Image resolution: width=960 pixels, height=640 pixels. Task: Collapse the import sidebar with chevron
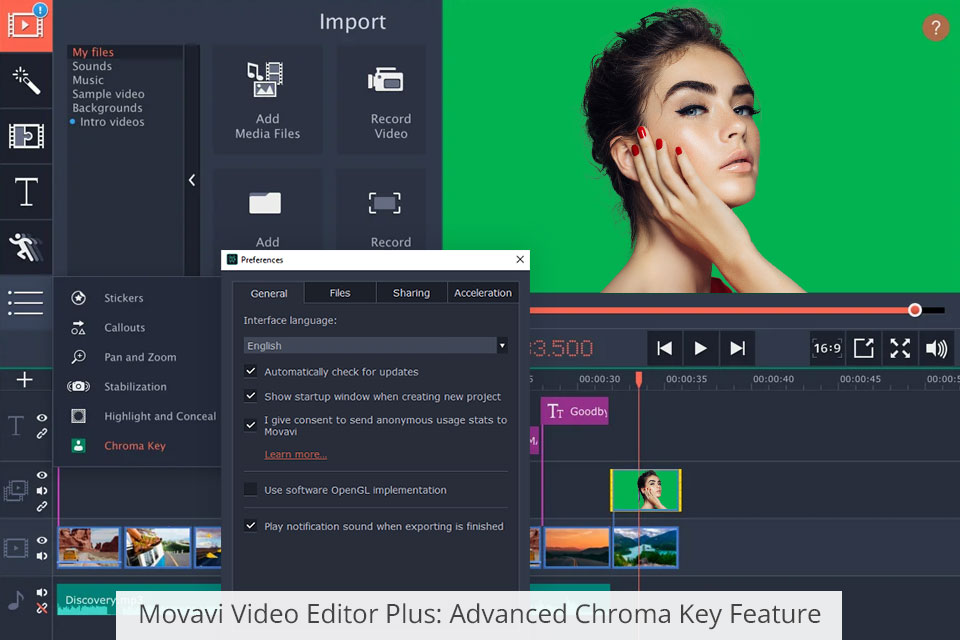192,180
